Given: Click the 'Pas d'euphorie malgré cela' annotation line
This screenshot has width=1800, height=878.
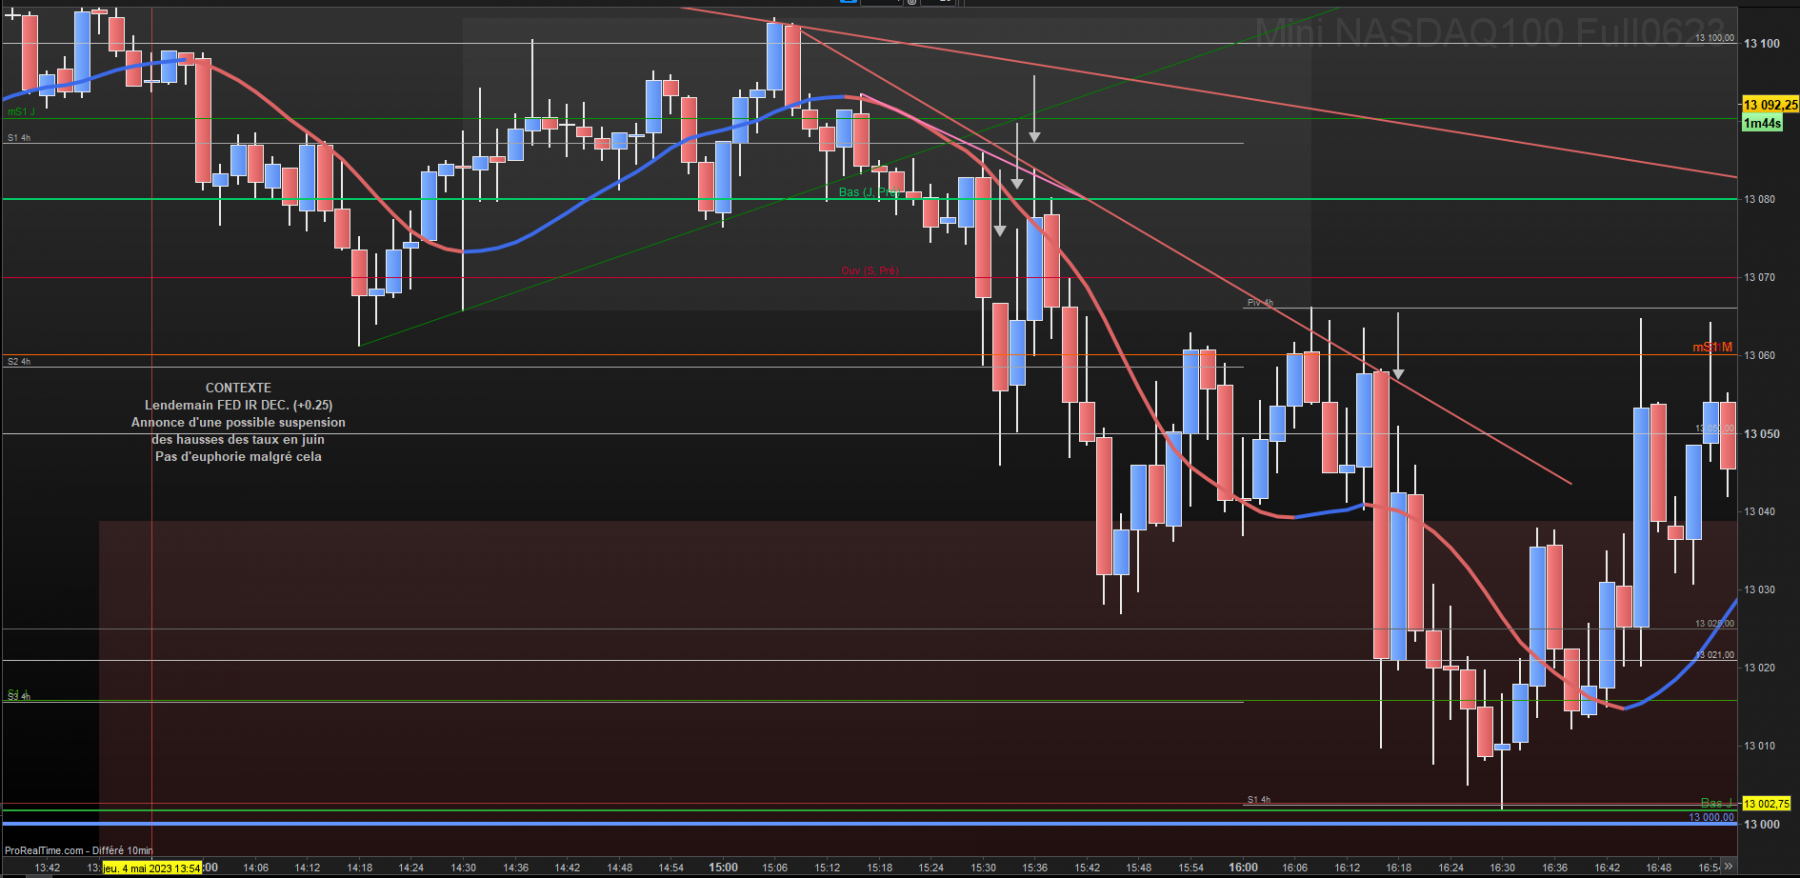Looking at the screenshot, I should 238,456.
